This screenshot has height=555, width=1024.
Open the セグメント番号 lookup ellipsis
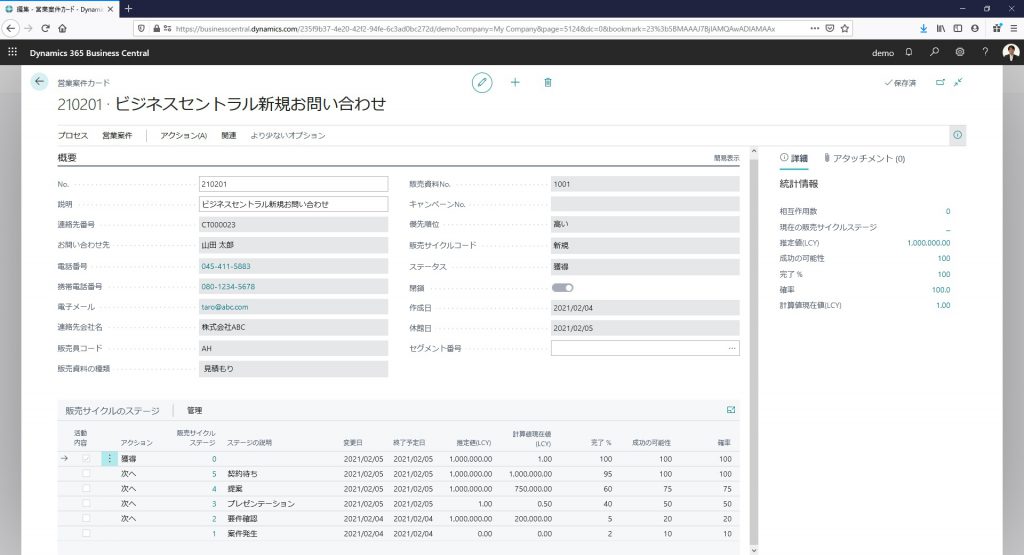732,348
